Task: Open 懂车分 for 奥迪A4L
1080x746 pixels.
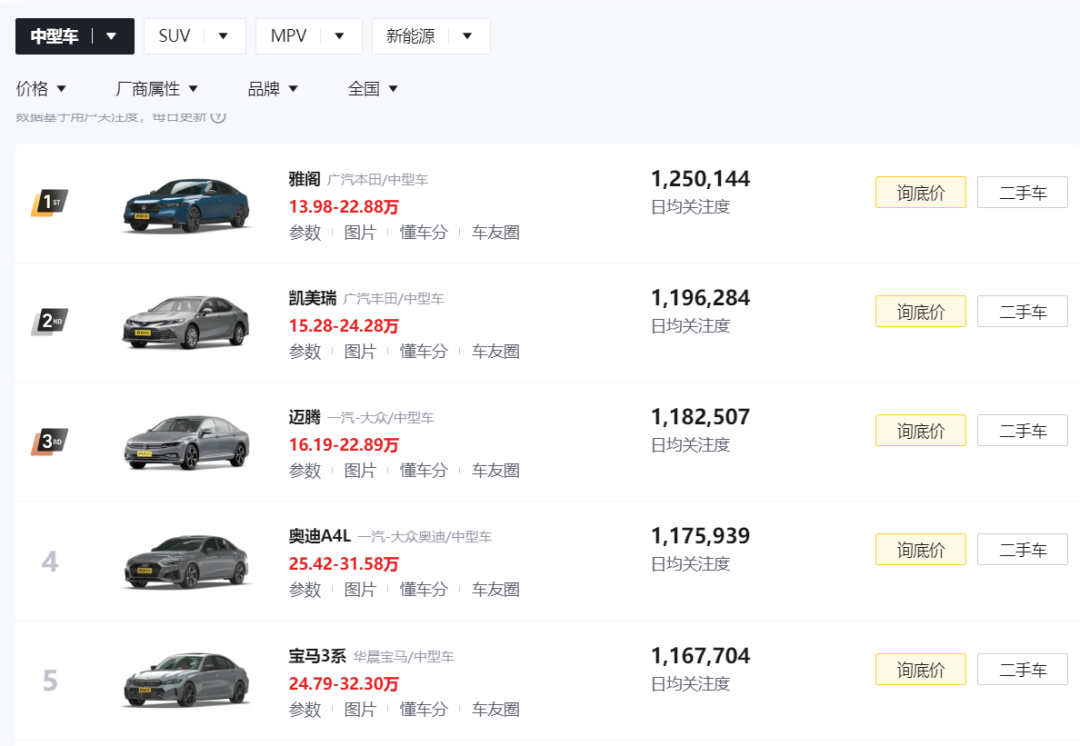Action: (424, 590)
